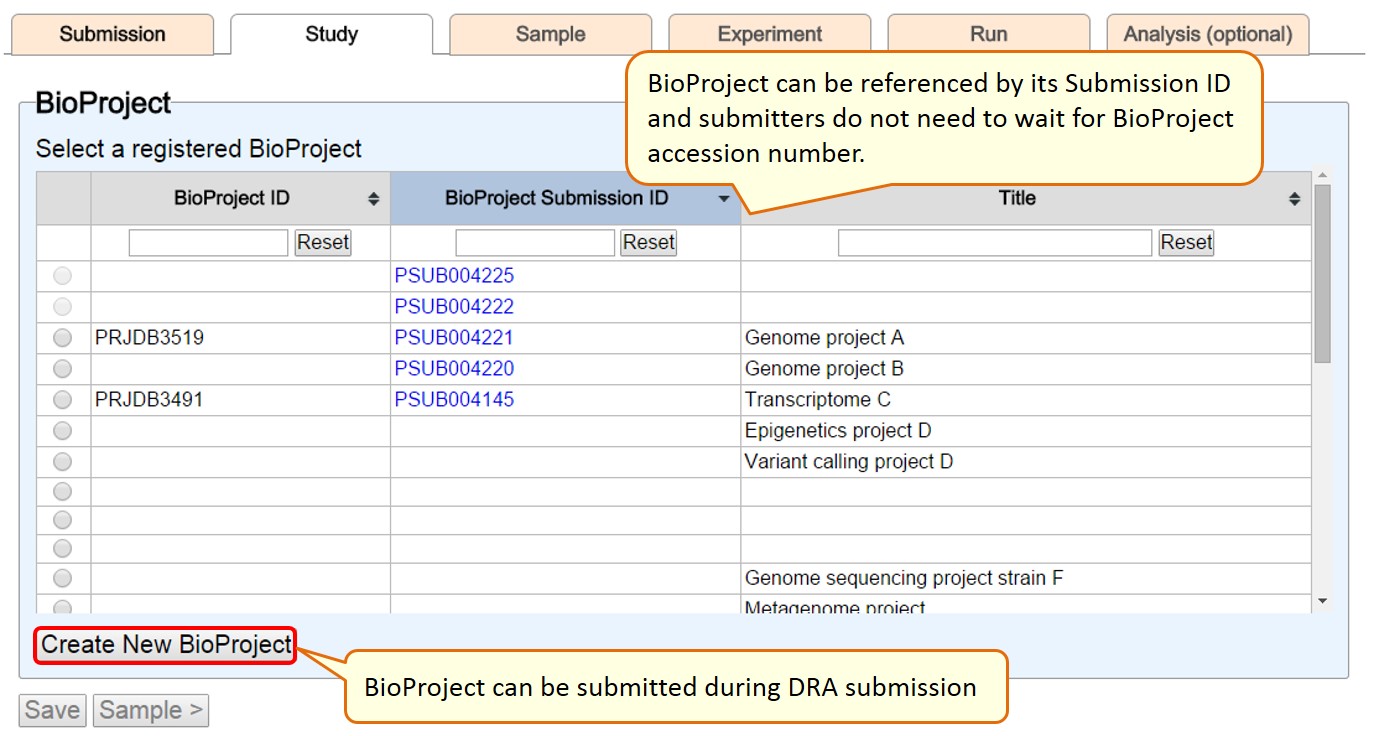The height and width of the screenshot is (736, 1374).
Task: Open the PSUB004225 submission link
Action: point(454,276)
